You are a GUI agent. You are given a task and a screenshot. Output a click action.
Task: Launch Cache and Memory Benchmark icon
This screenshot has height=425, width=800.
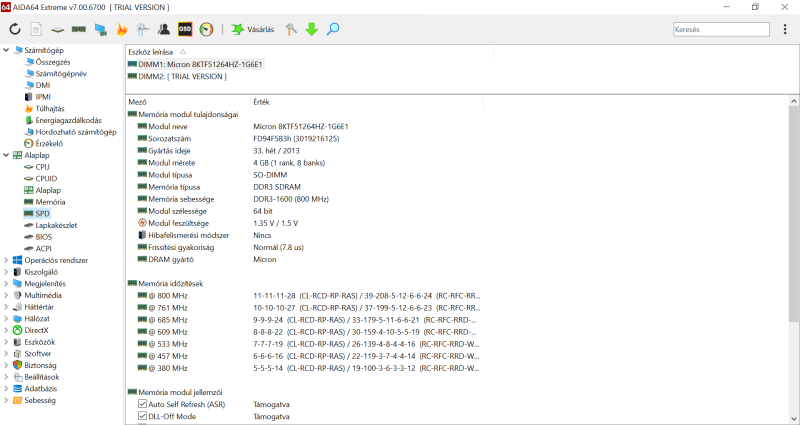click(x=78, y=29)
